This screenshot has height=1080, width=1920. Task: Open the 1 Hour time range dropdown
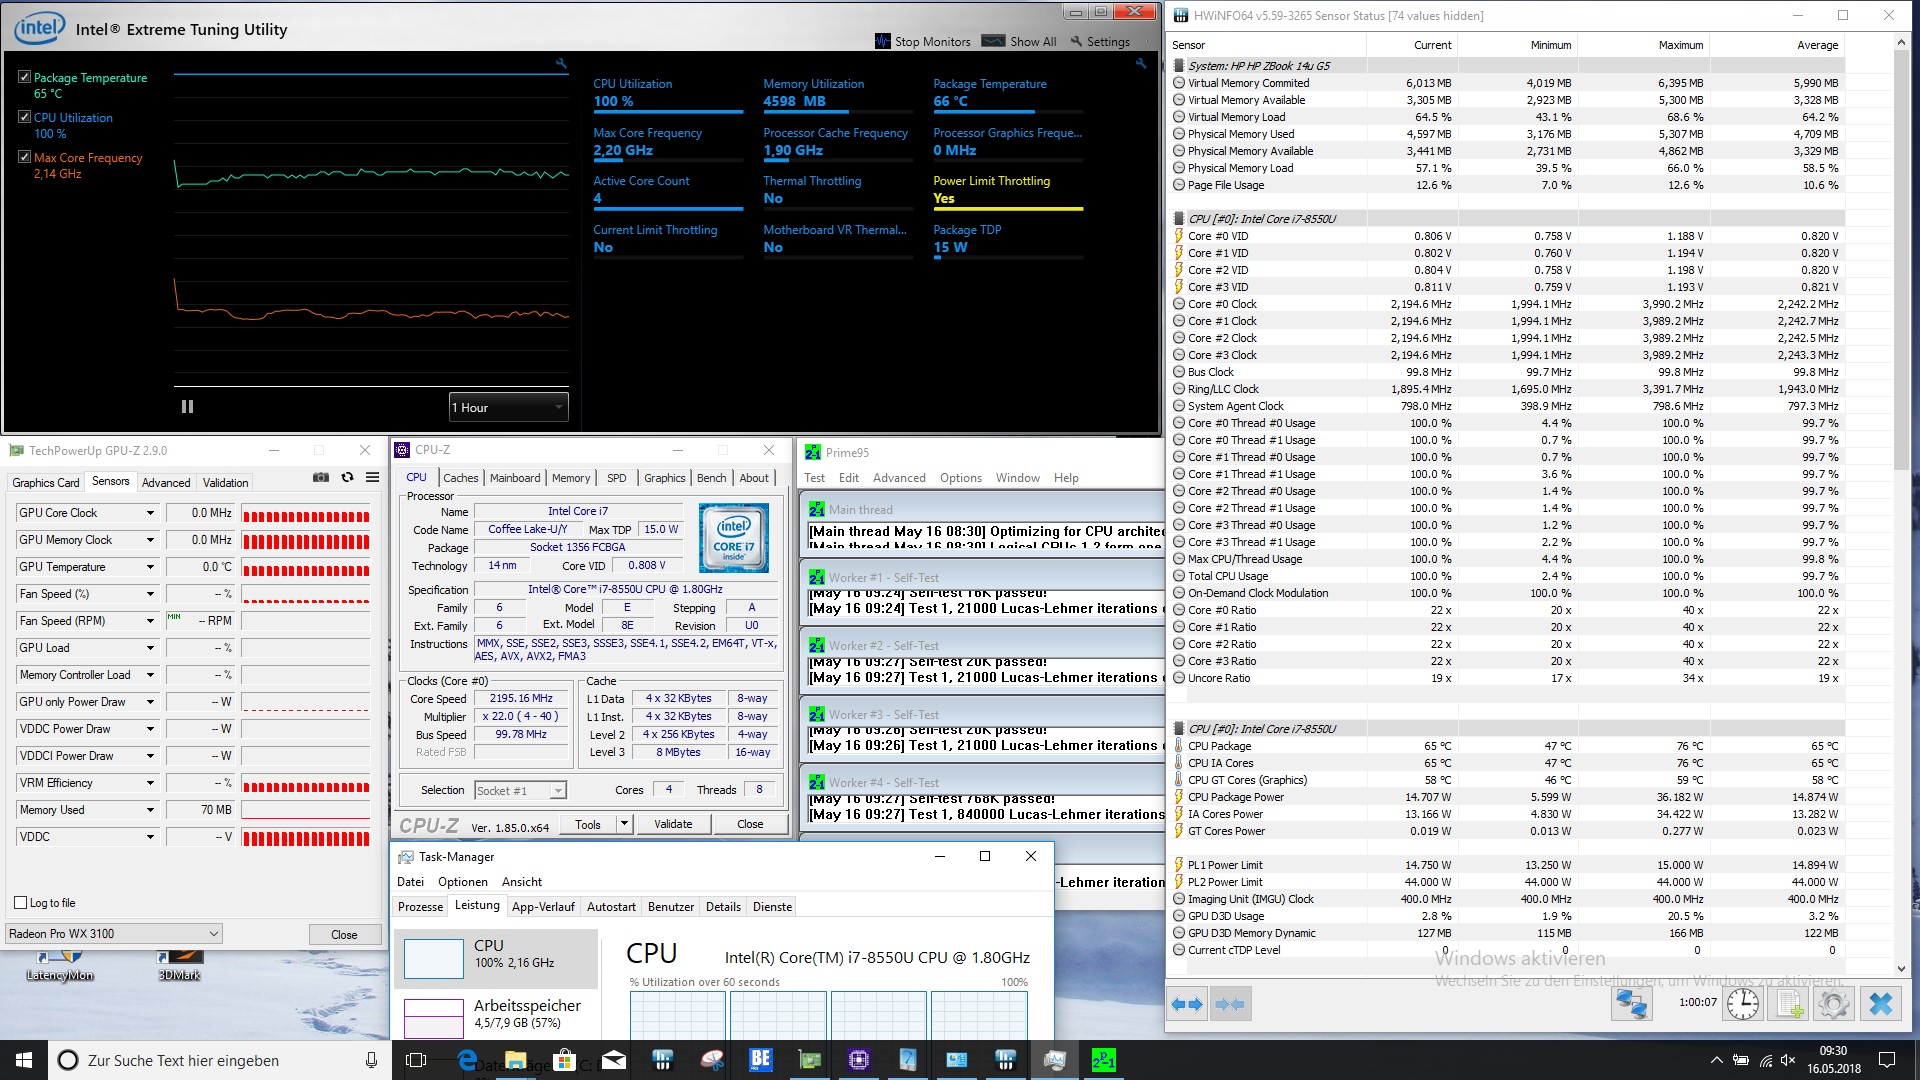pos(508,407)
